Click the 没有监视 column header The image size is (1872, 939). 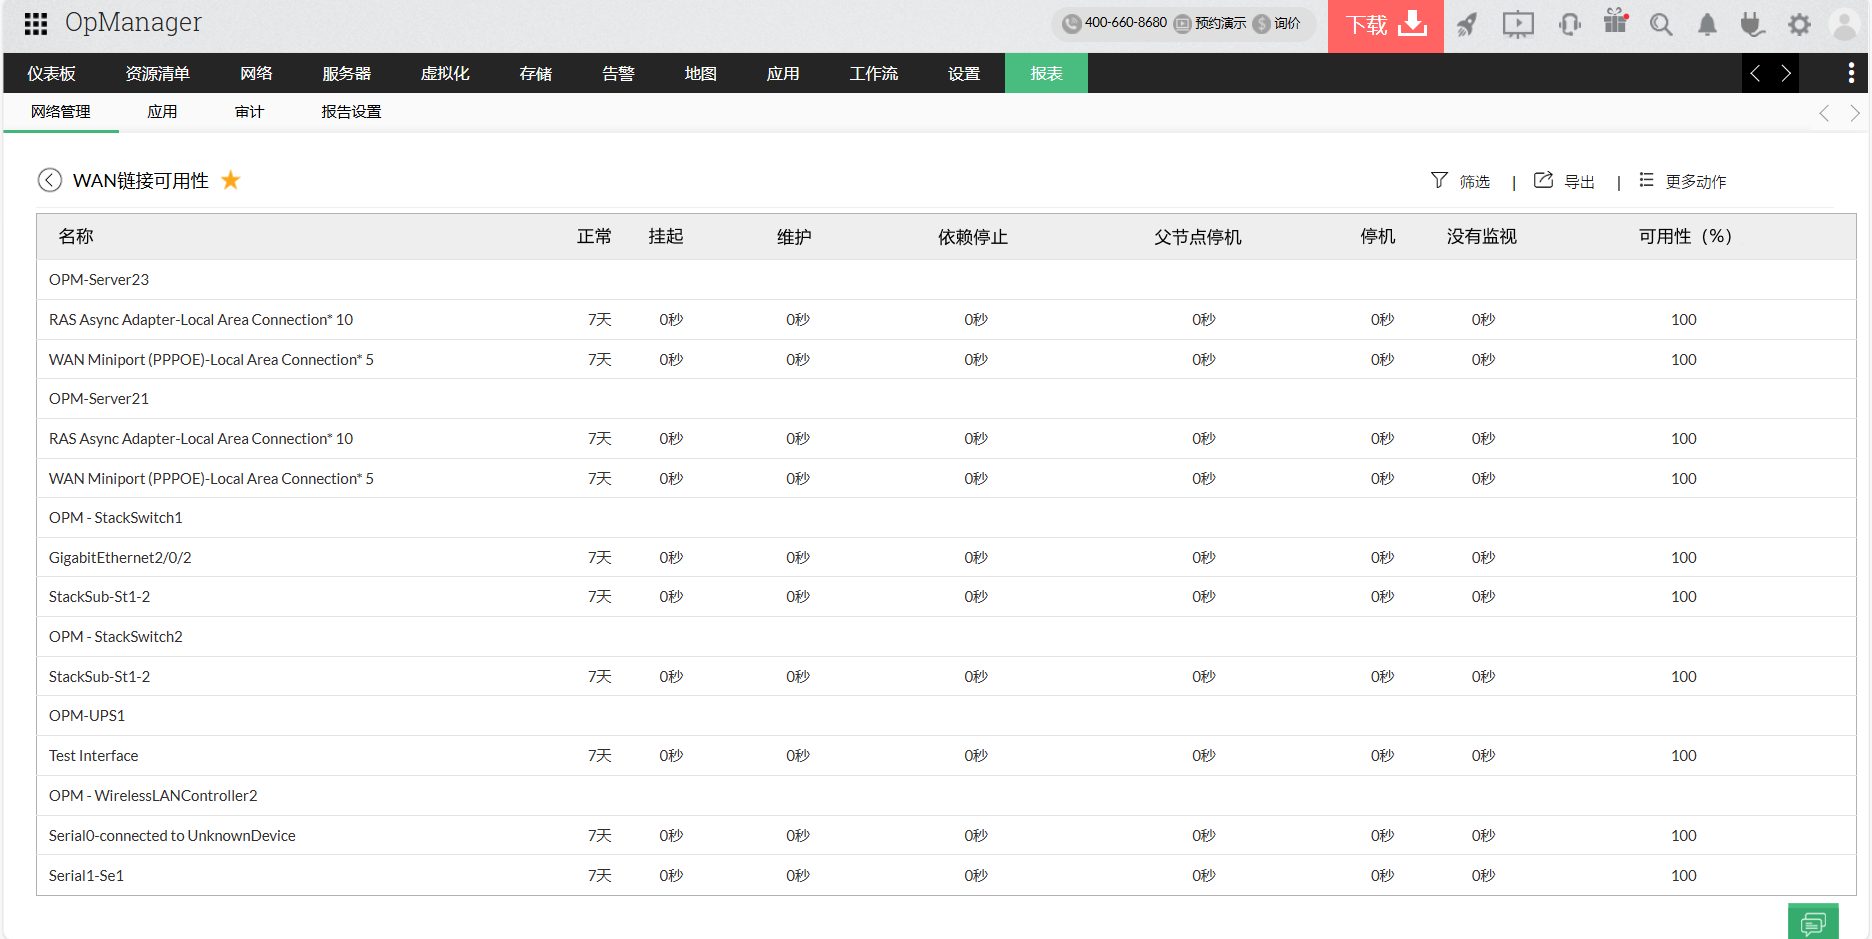coord(1482,236)
